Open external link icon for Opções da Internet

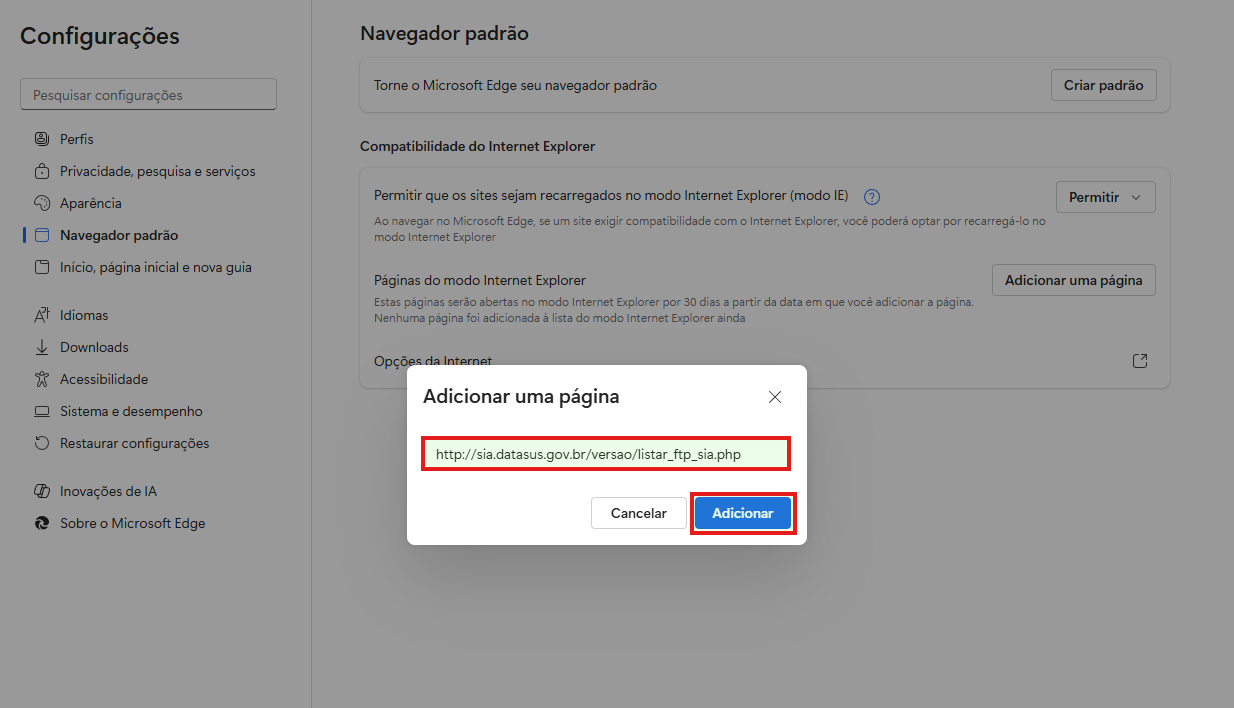click(1139, 361)
